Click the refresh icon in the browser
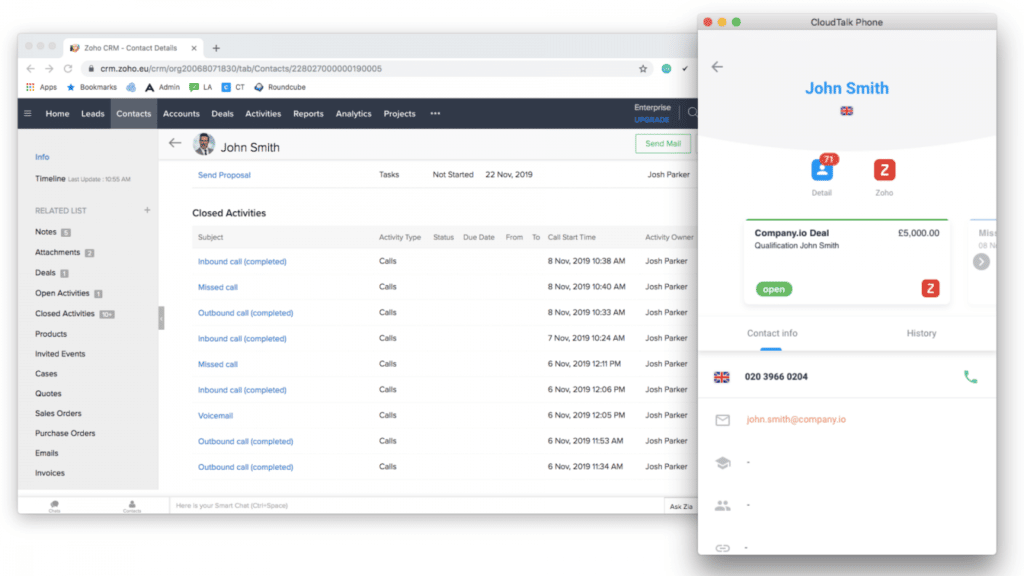 (x=66, y=68)
